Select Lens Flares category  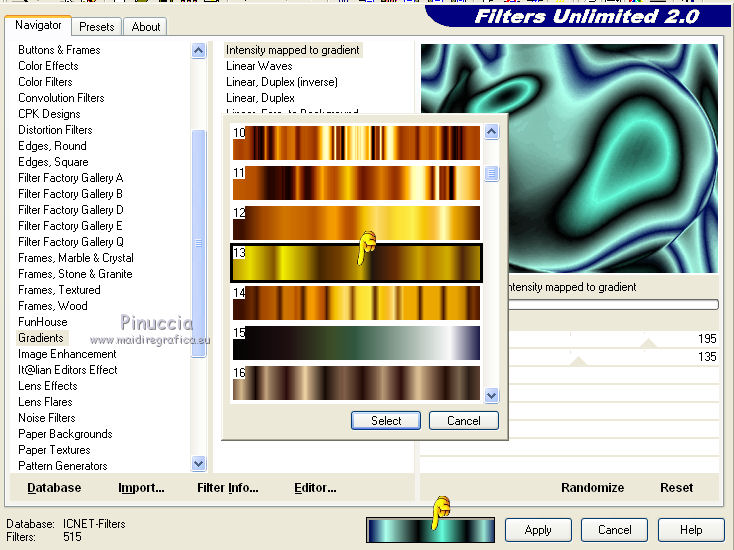tap(45, 402)
